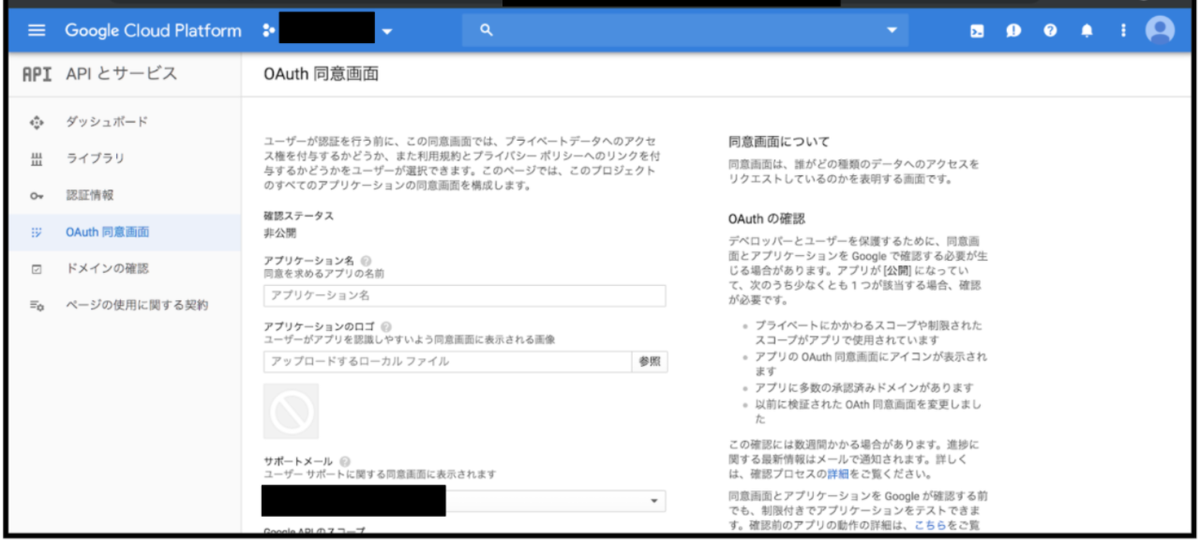Click the 同意画面について heading
Image resolution: width=1200 pixels, height=542 pixels.
coord(779,142)
